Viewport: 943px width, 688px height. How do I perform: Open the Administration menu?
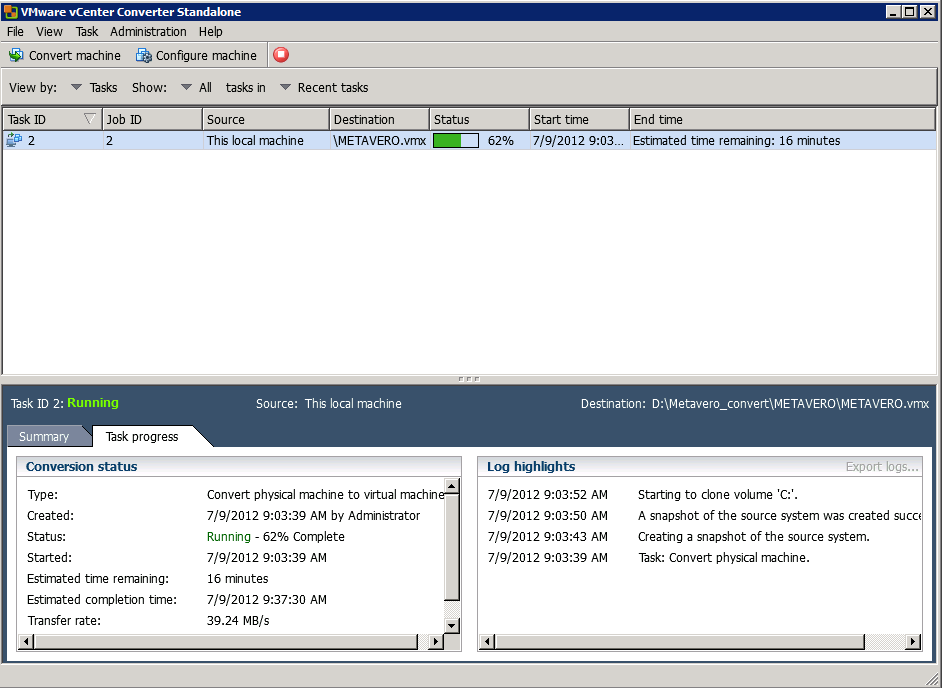[148, 31]
